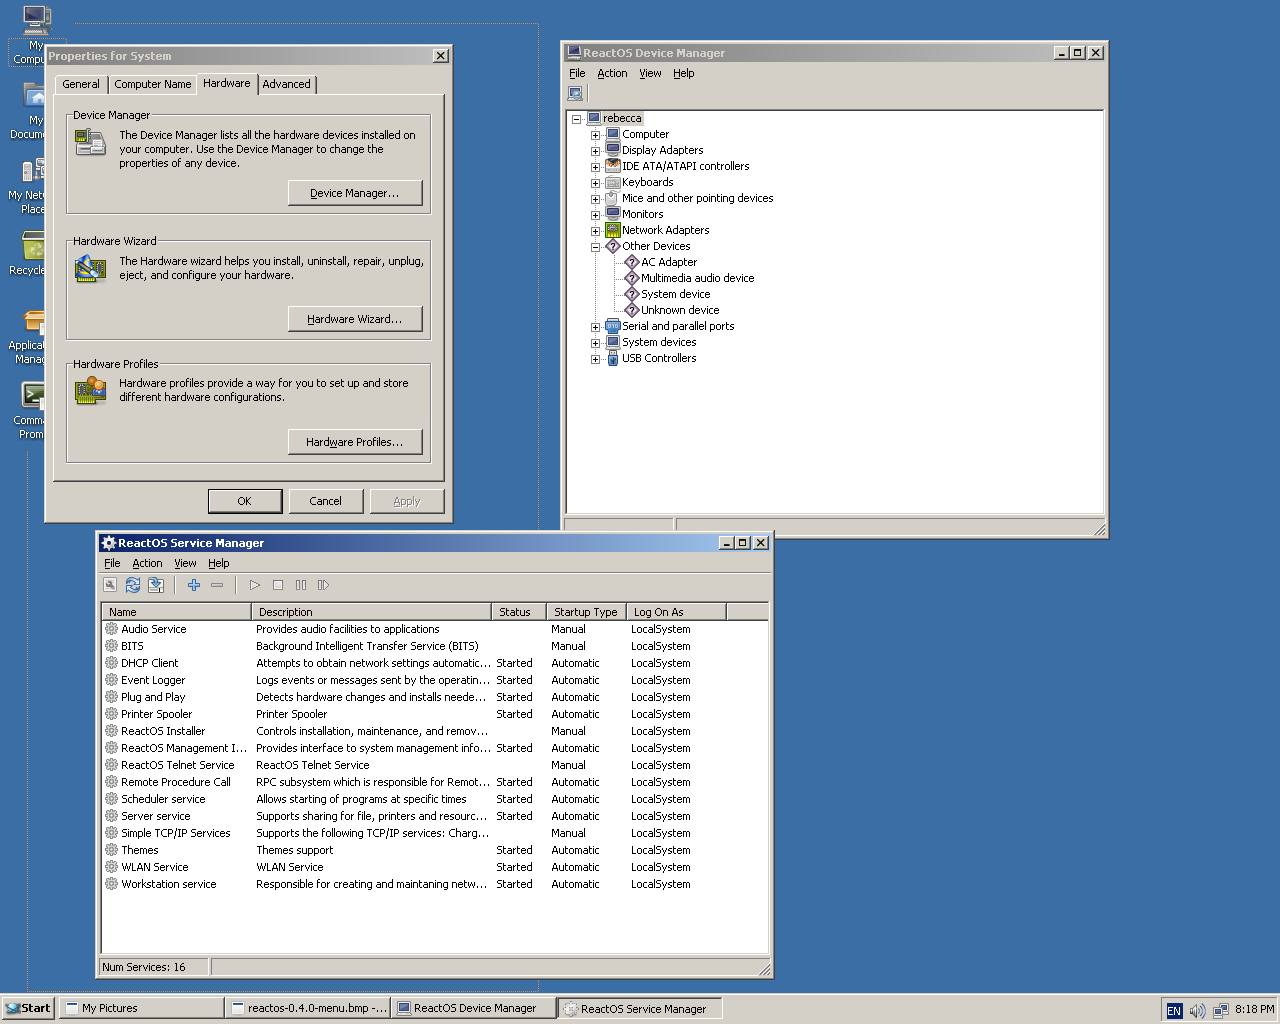This screenshot has width=1280, height=1024.
Task: Switch to the Computer Name tab
Action: 152,84
